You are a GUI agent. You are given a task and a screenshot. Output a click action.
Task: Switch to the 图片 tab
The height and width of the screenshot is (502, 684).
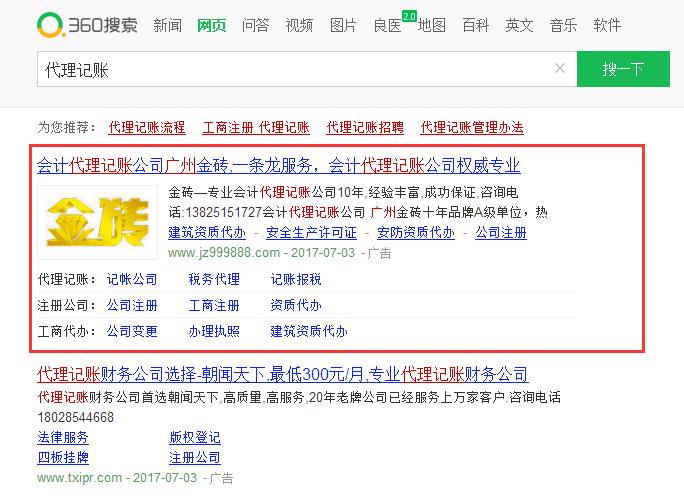[343, 25]
